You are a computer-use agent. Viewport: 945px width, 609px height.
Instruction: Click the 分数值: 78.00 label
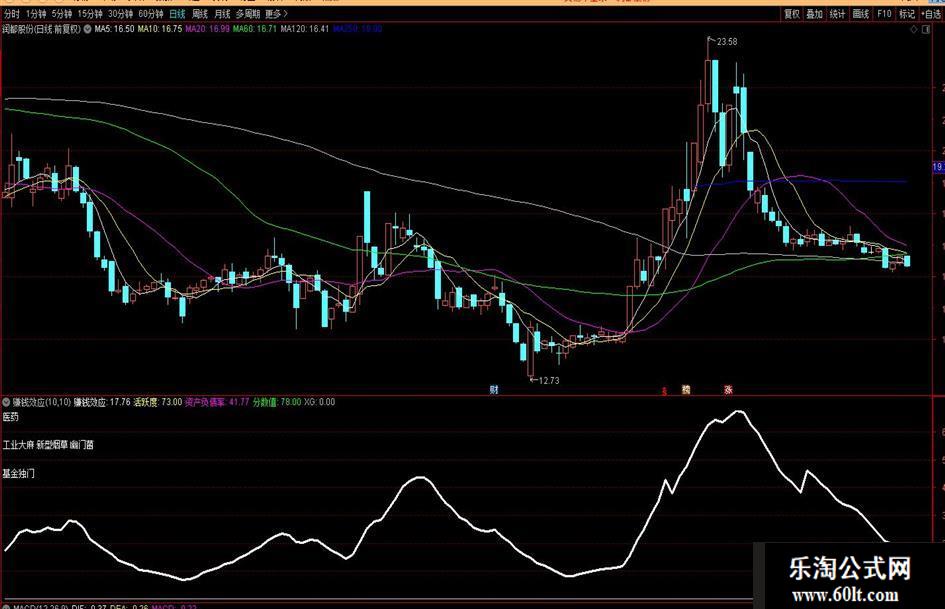(x=277, y=402)
